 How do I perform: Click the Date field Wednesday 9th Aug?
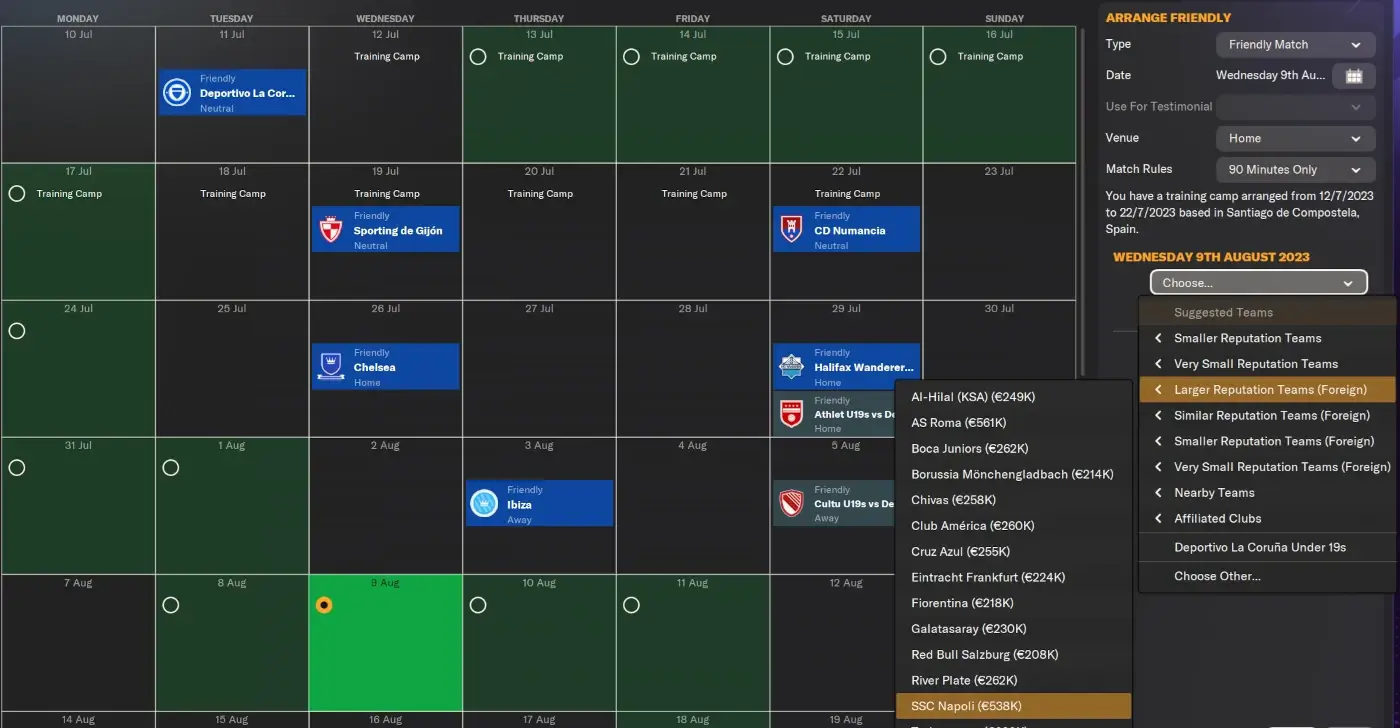pos(1270,76)
